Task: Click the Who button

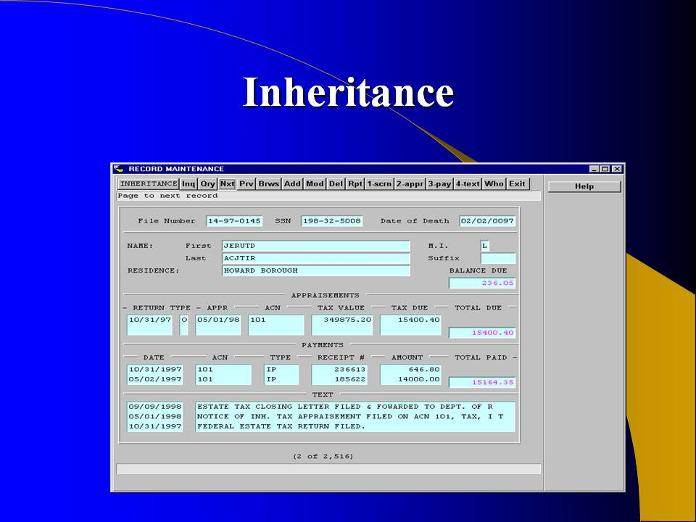Action: (494, 184)
